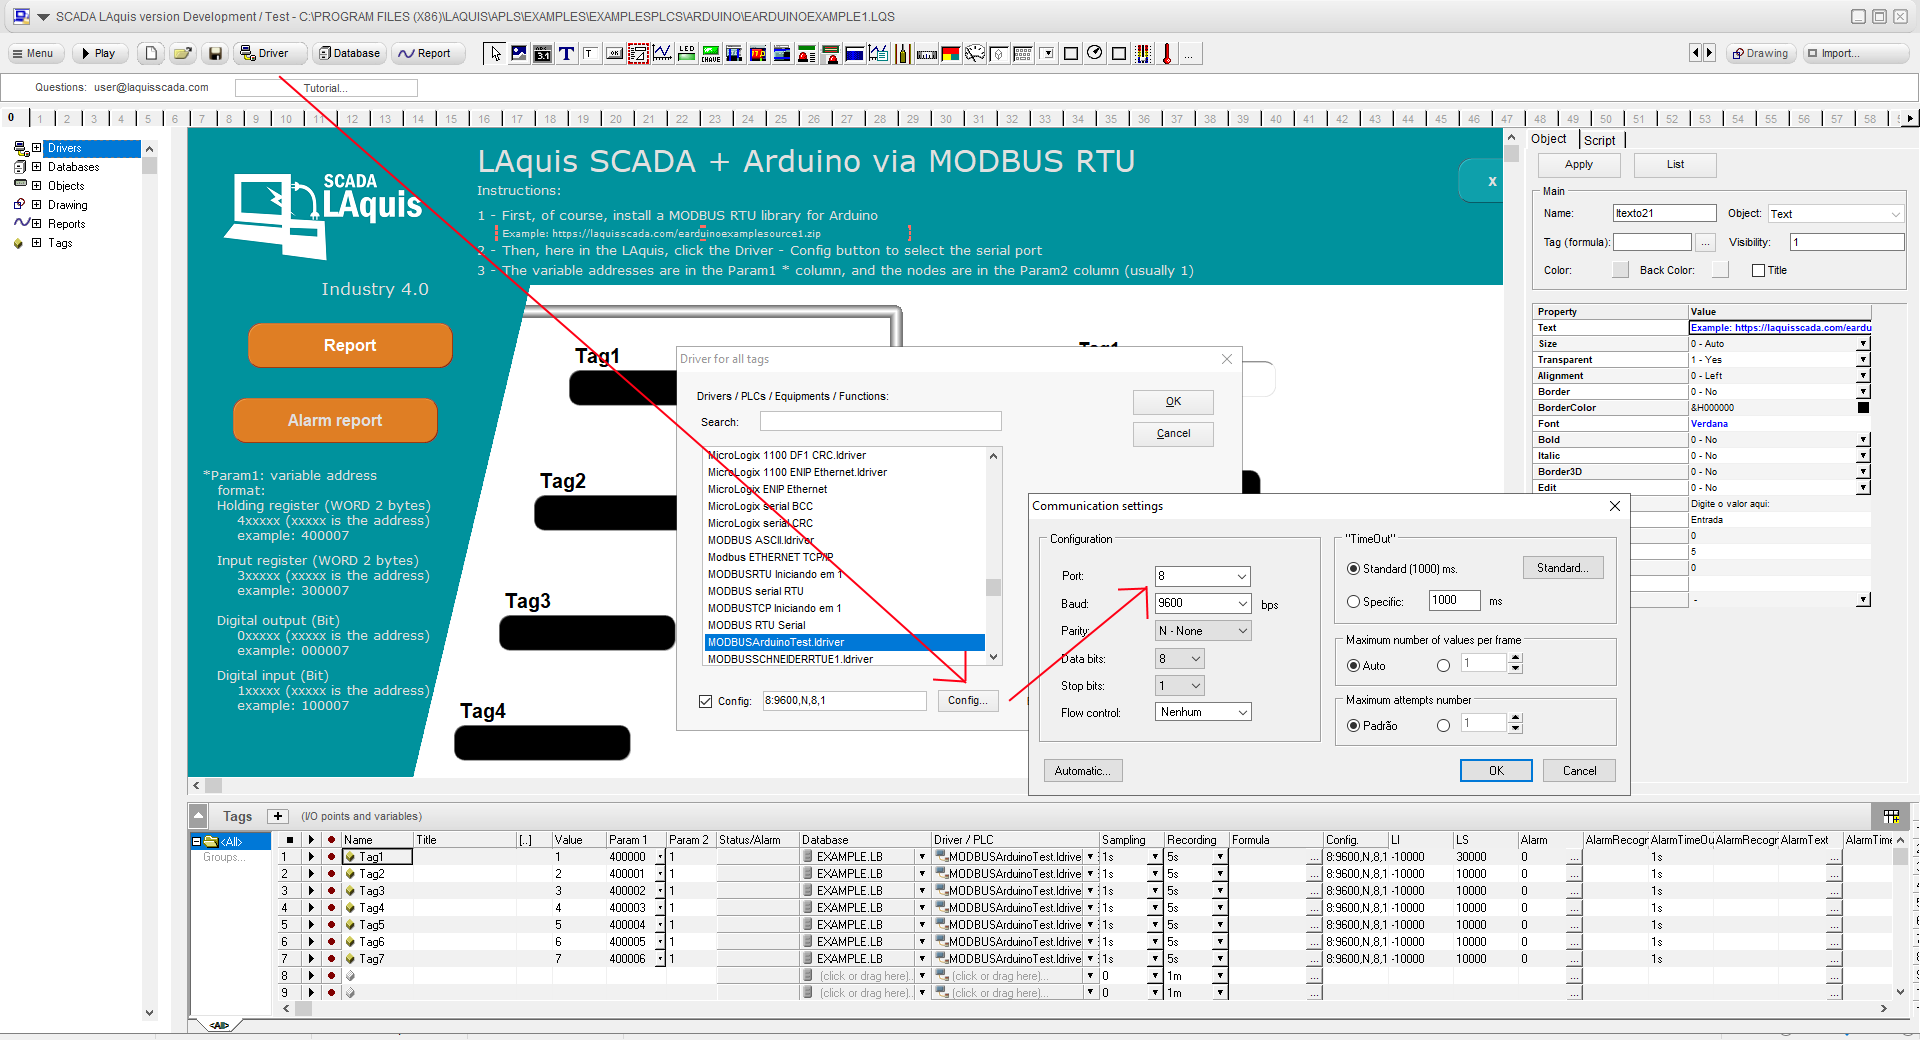The height and width of the screenshot is (1040, 1920).
Task: Open the more tools ellipsis
Action: coord(1188,53)
